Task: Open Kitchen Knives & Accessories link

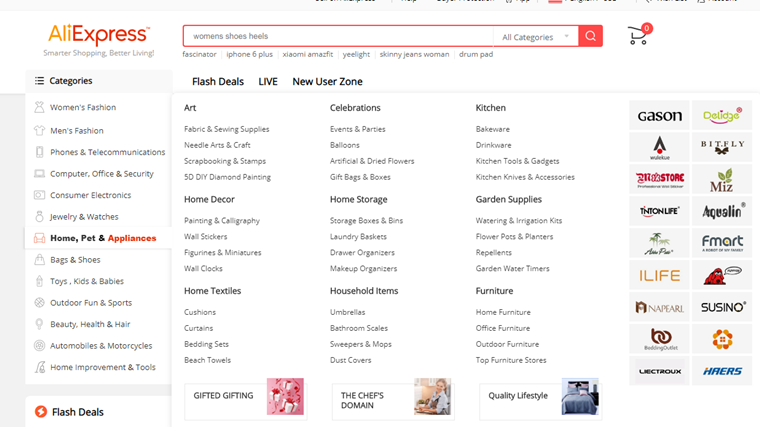Action: [x=525, y=177]
